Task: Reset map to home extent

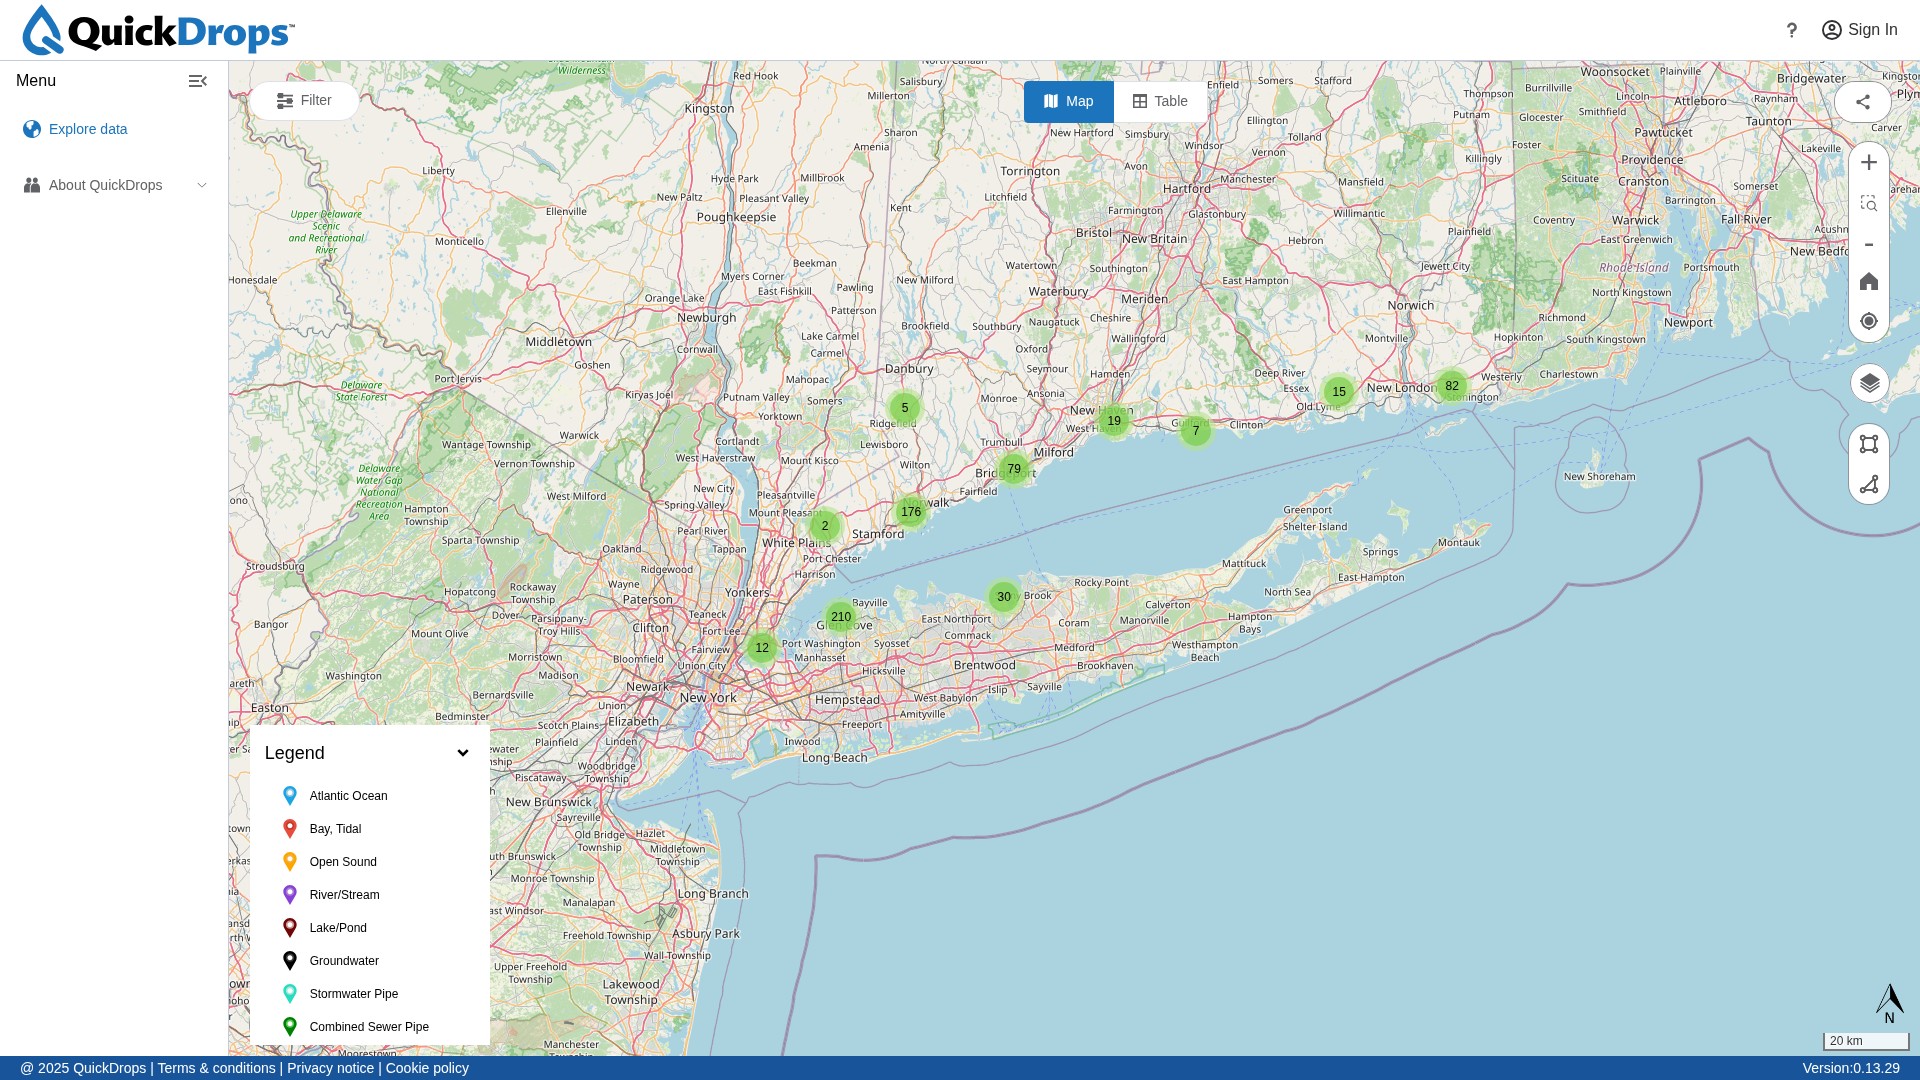Action: tap(1869, 282)
